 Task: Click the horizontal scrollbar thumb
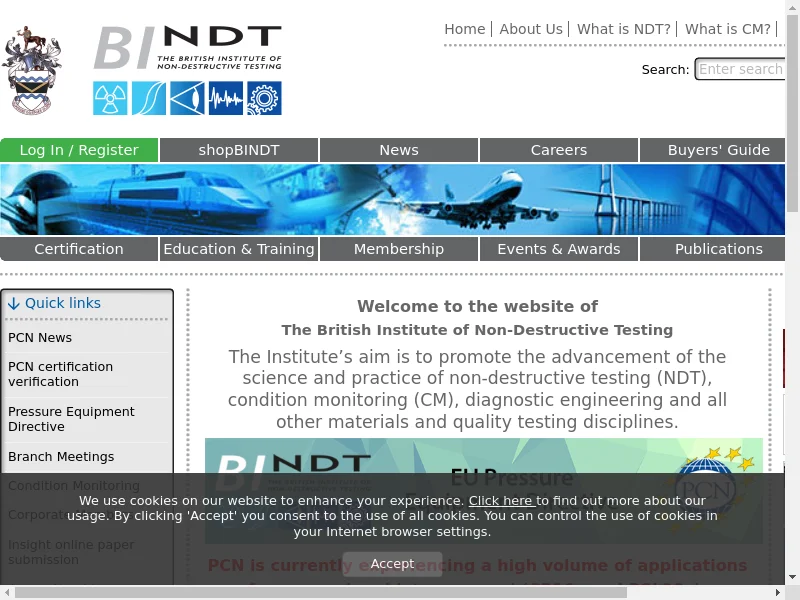coord(321,592)
